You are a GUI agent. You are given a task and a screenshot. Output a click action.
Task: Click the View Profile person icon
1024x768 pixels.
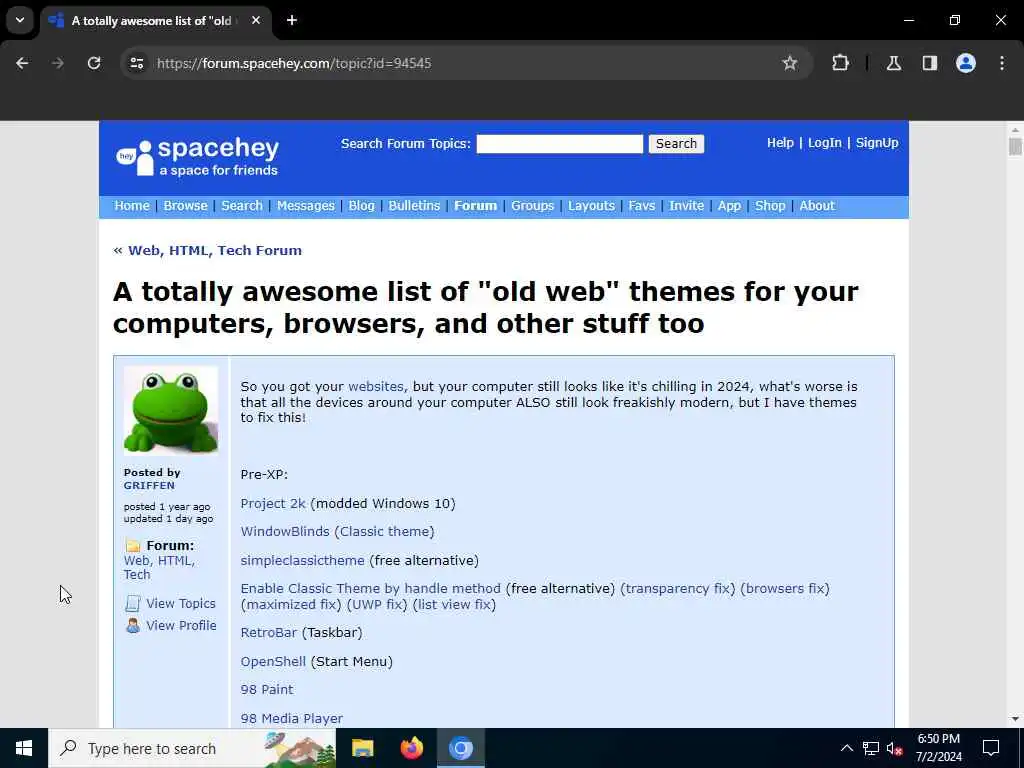coord(133,626)
